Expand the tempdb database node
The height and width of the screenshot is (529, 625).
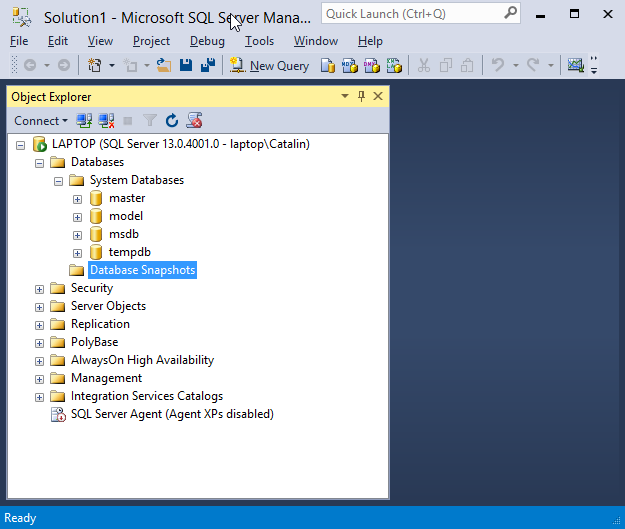[x=77, y=253]
